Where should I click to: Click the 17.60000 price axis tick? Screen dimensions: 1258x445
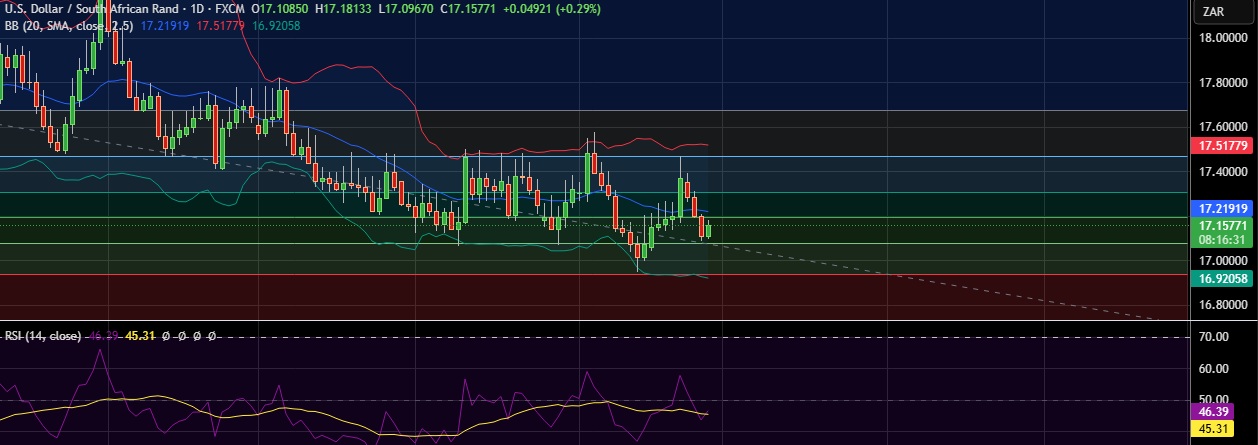click(x=1225, y=127)
